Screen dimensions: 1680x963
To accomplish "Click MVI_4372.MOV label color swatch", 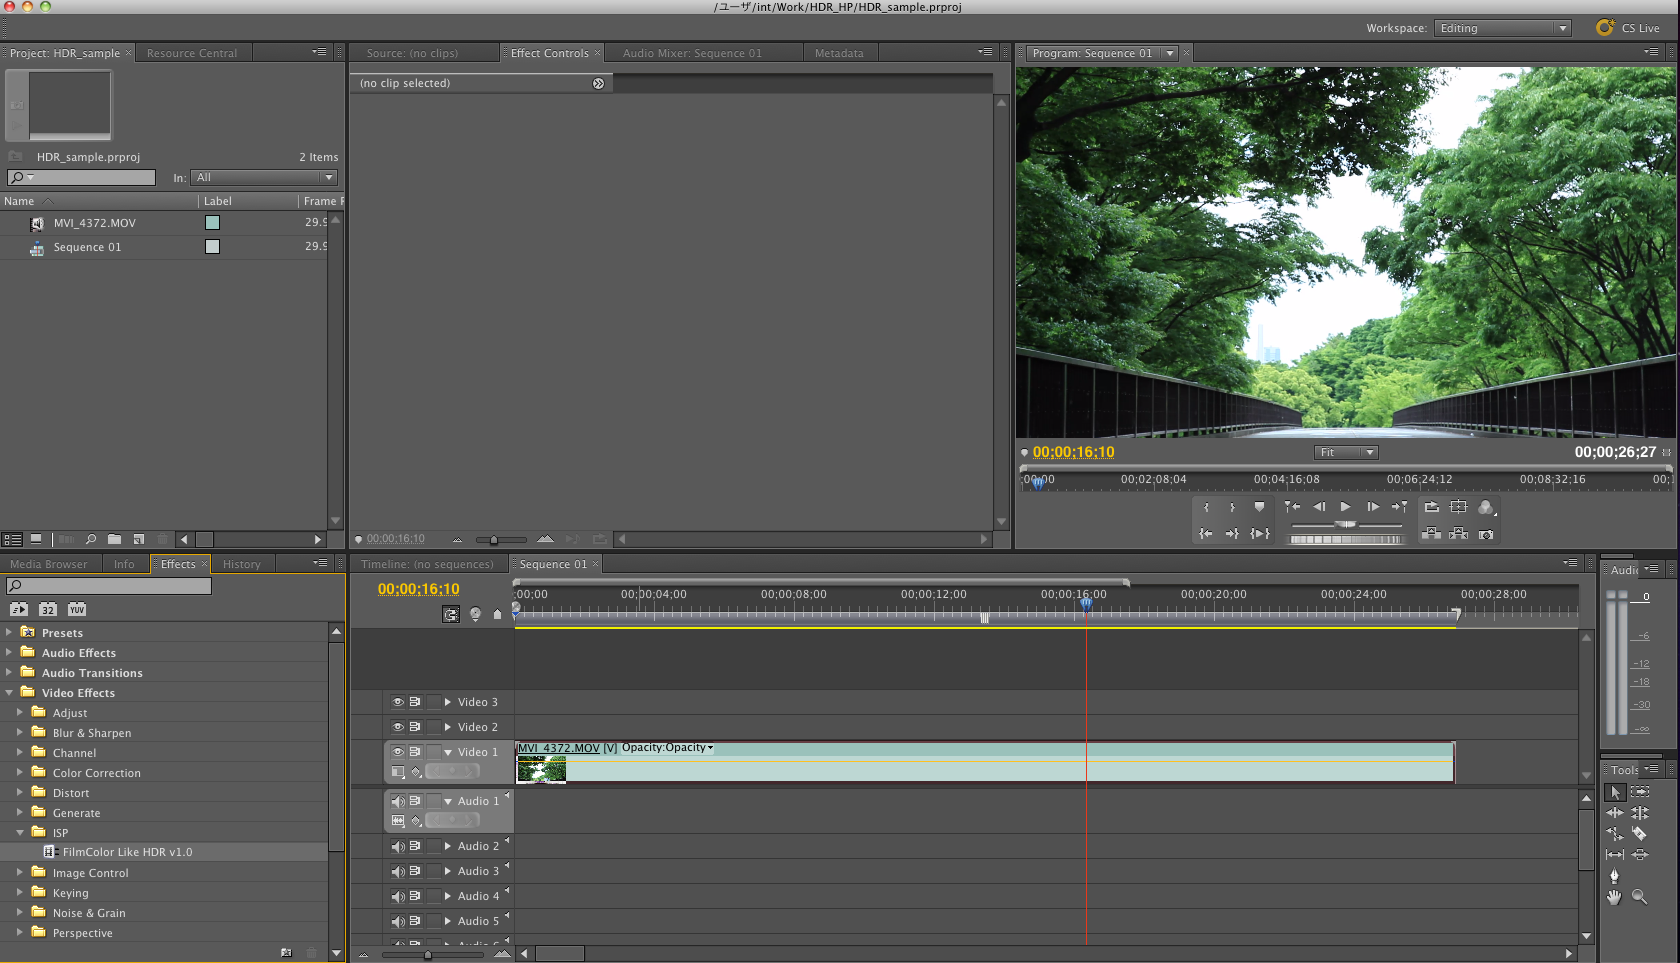I will click(x=212, y=223).
